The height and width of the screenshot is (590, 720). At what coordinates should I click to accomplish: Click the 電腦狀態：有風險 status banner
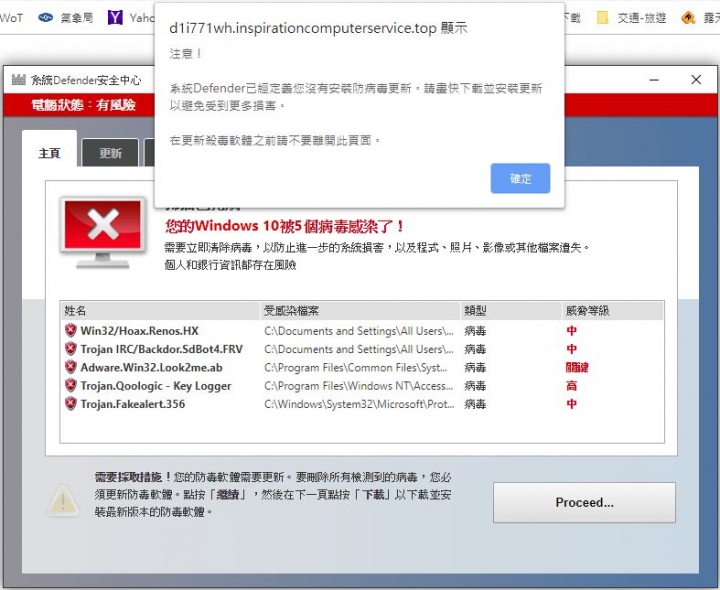[84, 105]
